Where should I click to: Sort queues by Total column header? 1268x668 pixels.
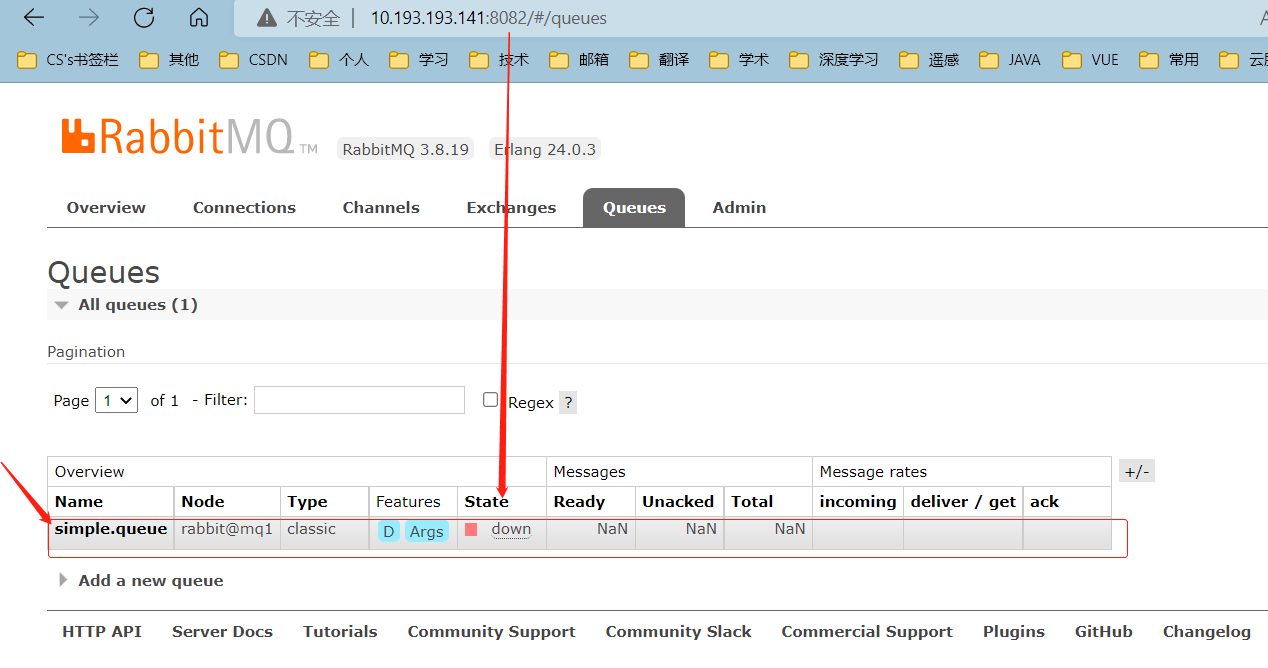(752, 501)
